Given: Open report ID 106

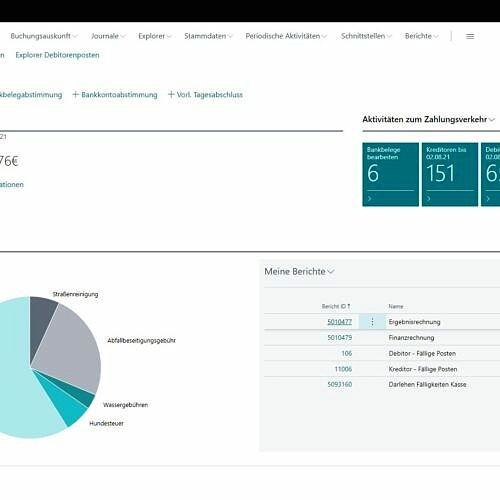Looking at the screenshot, I should [346, 353].
